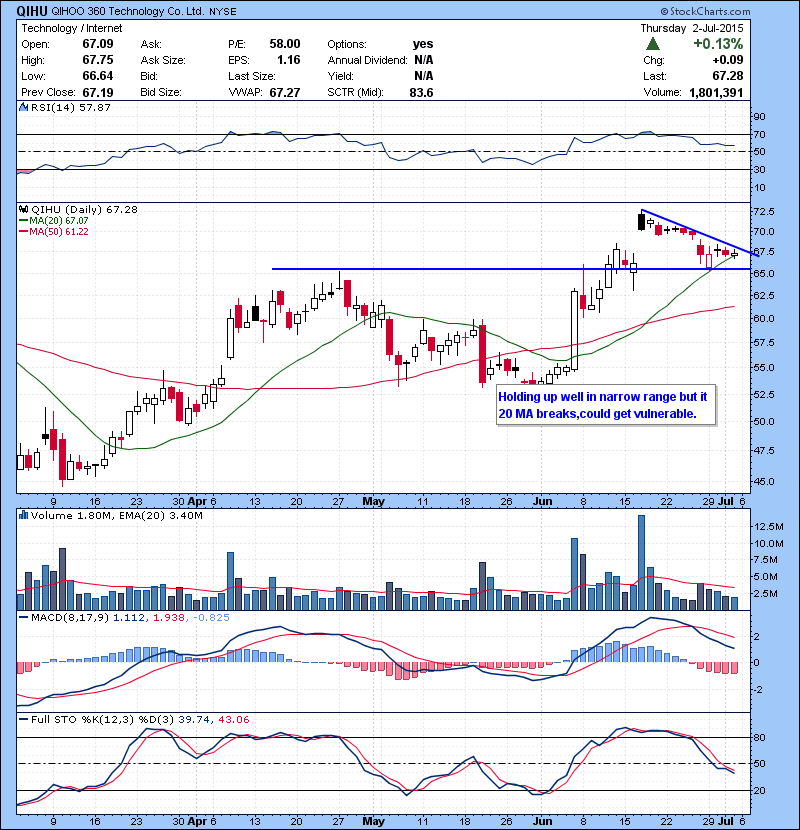This screenshot has width=800, height=830.
Task: Click the Chg value +0.09
Action: pos(727,60)
